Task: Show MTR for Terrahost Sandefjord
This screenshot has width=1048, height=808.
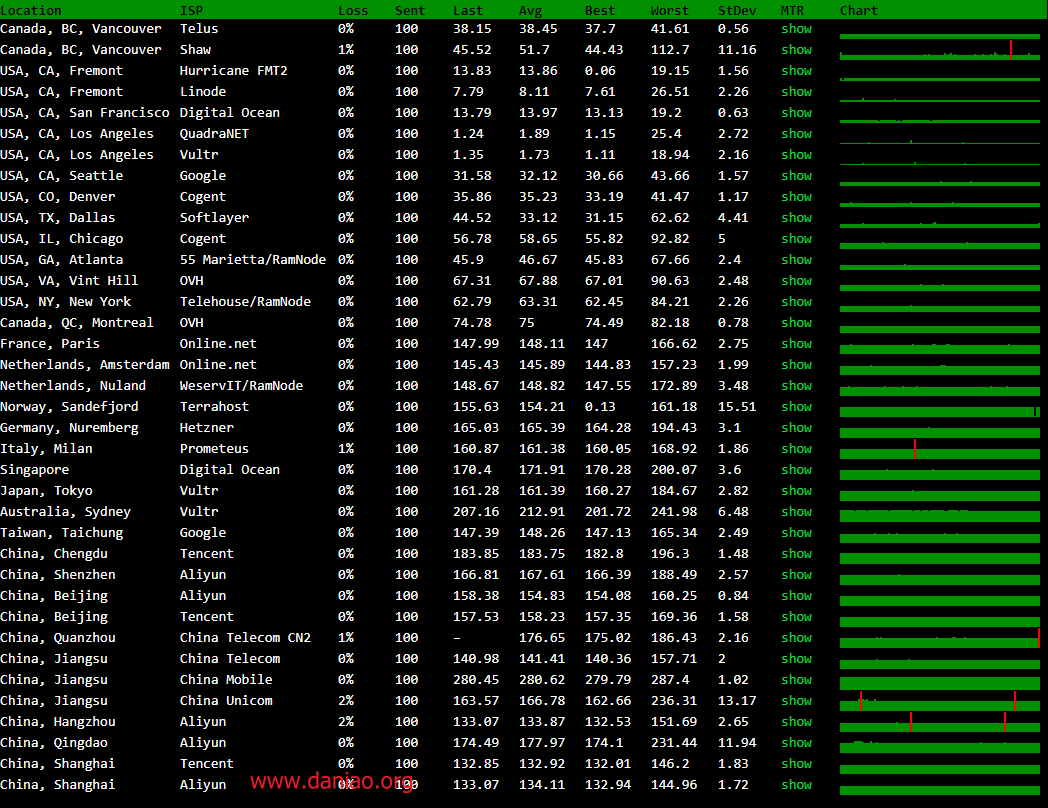Action: [x=796, y=407]
